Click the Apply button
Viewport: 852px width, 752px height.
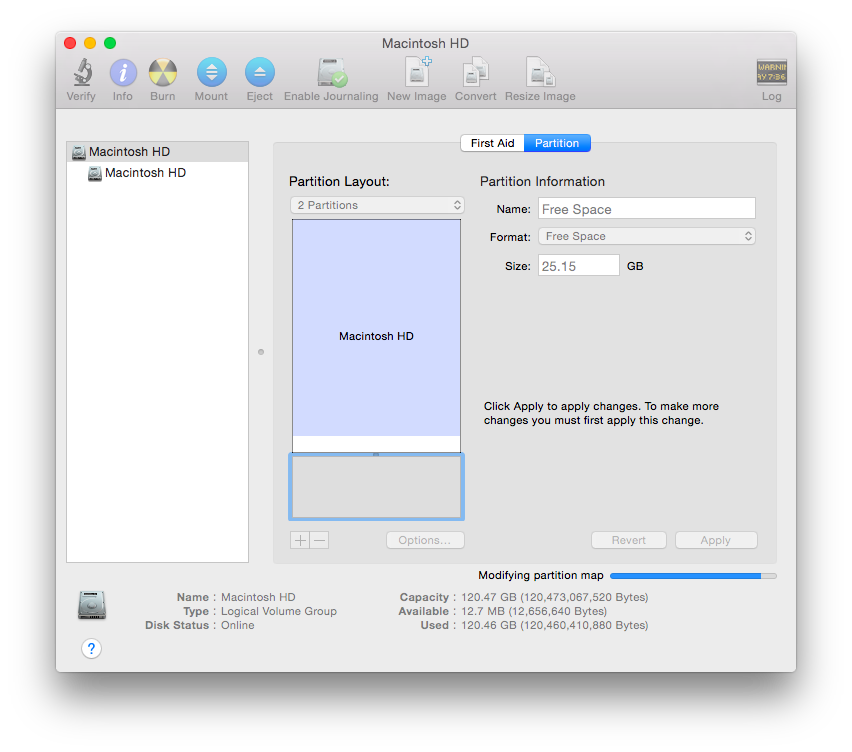click(716, 540)
